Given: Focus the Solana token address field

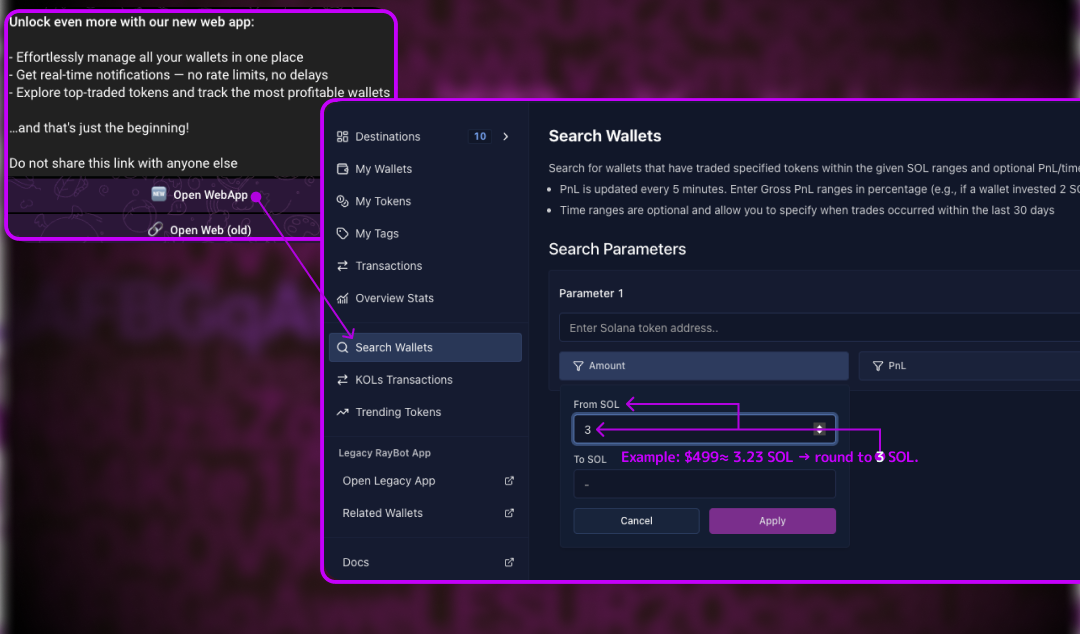Looking at the screenshot, I should pos(820,328).
